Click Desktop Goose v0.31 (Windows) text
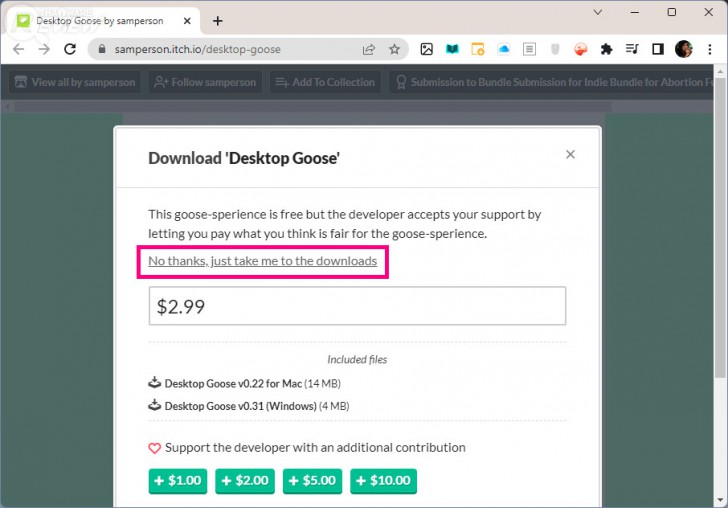Viewport: 728px width, 508px height. [x=240, y=406]
